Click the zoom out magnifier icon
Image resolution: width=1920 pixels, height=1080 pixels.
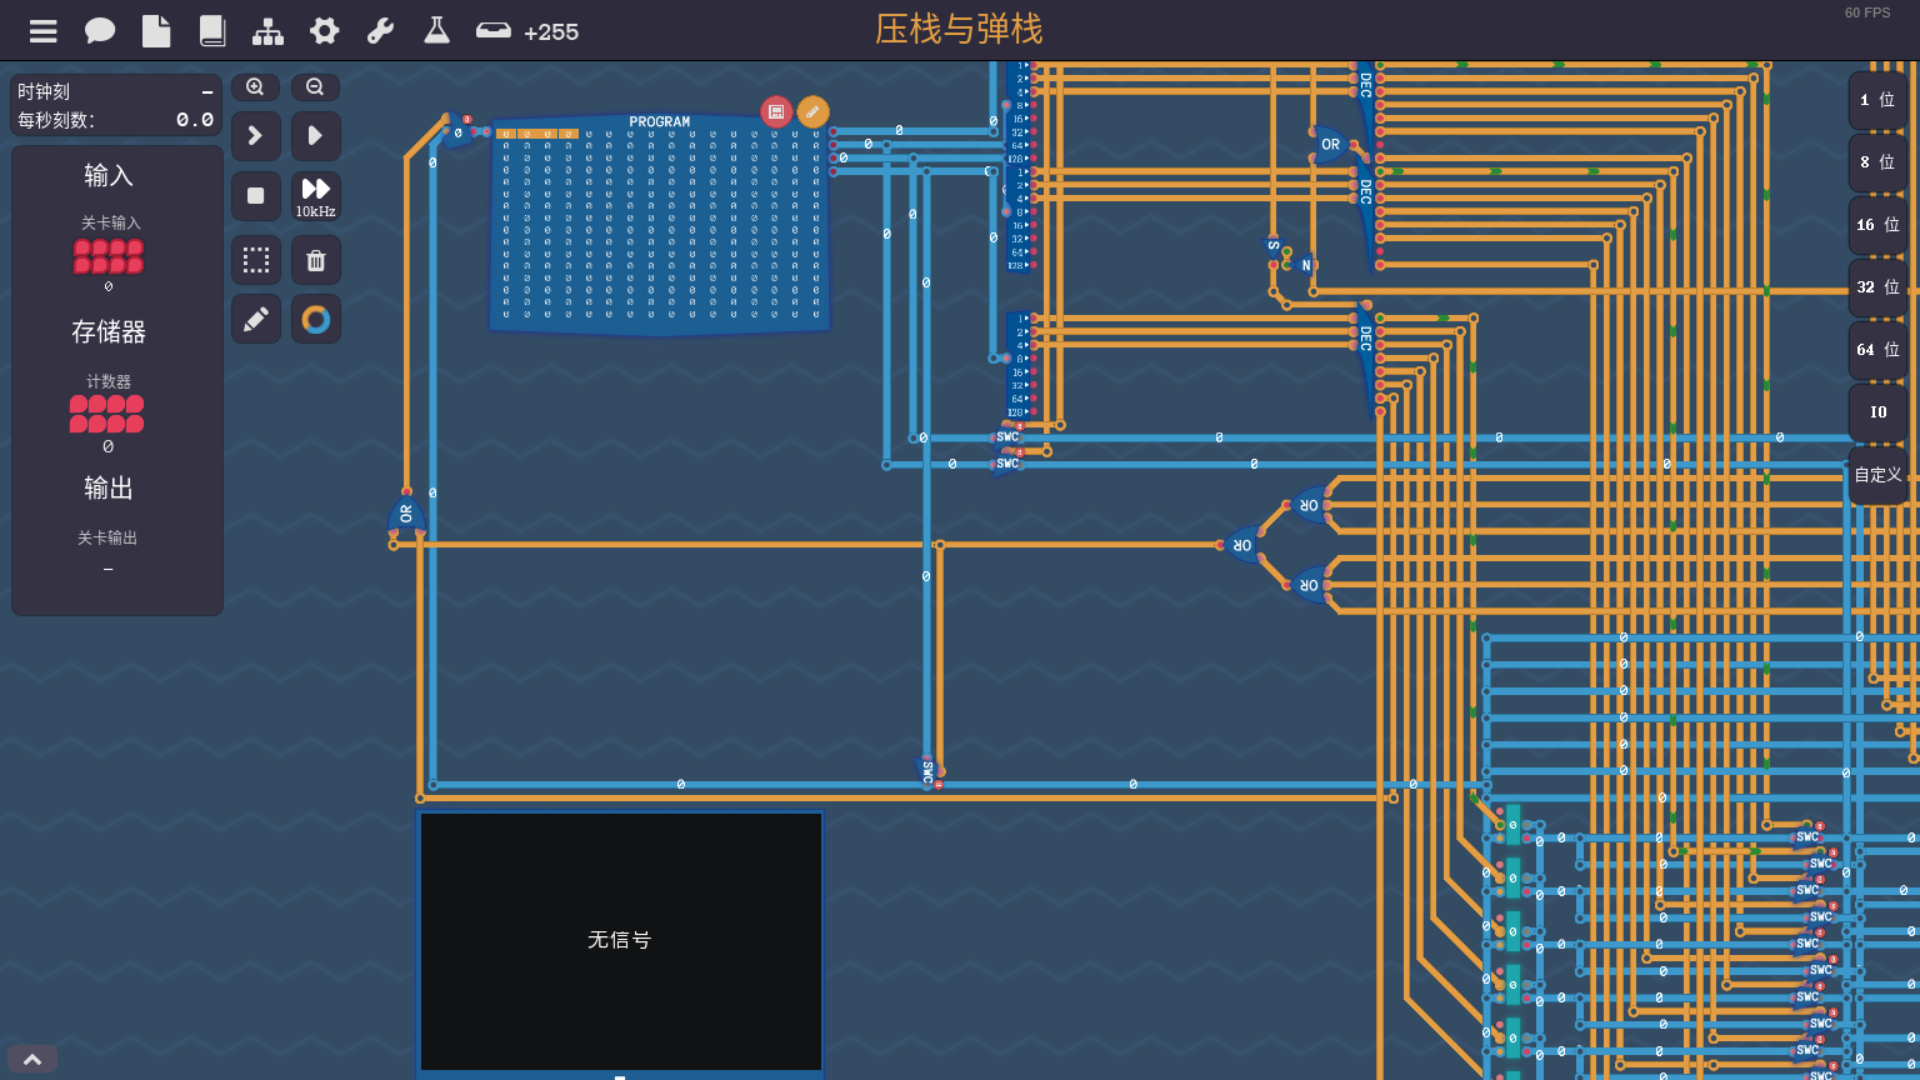coord(314,87)
